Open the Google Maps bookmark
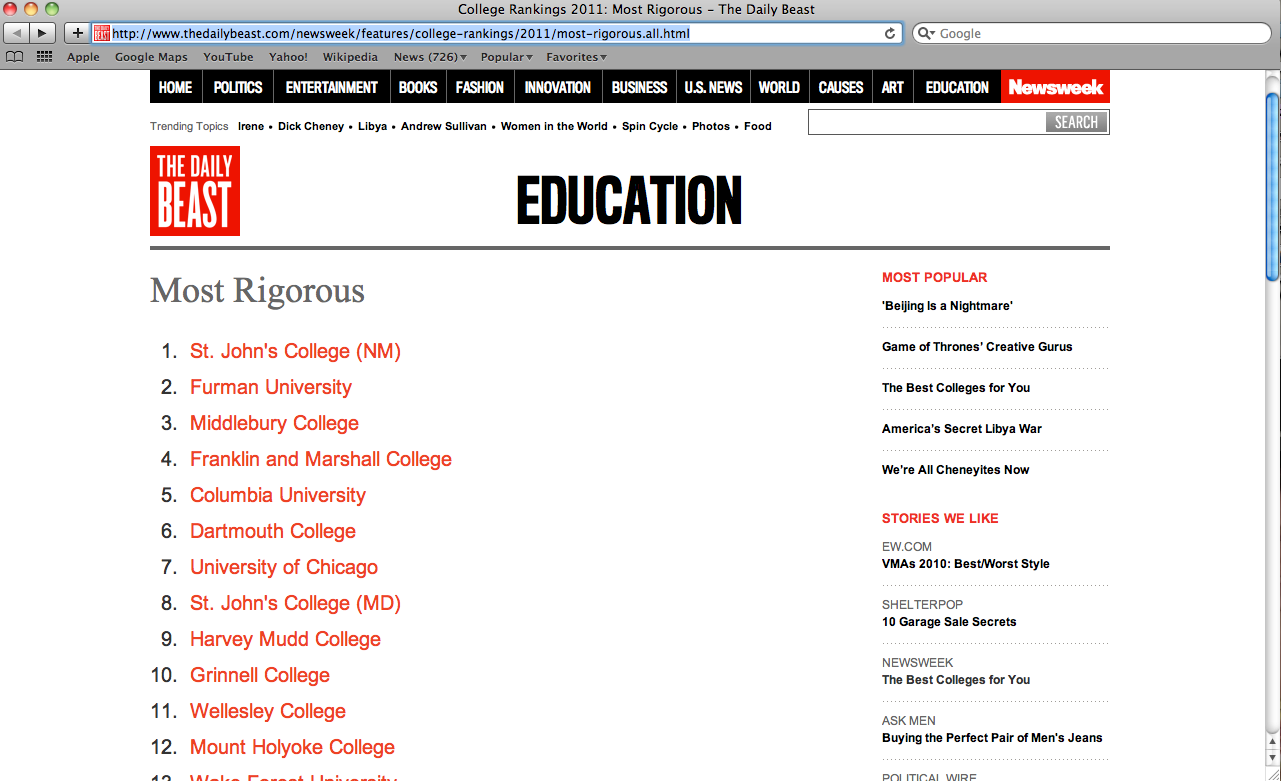This screenshot has height=781, width=1281. [x=151, y=57]
